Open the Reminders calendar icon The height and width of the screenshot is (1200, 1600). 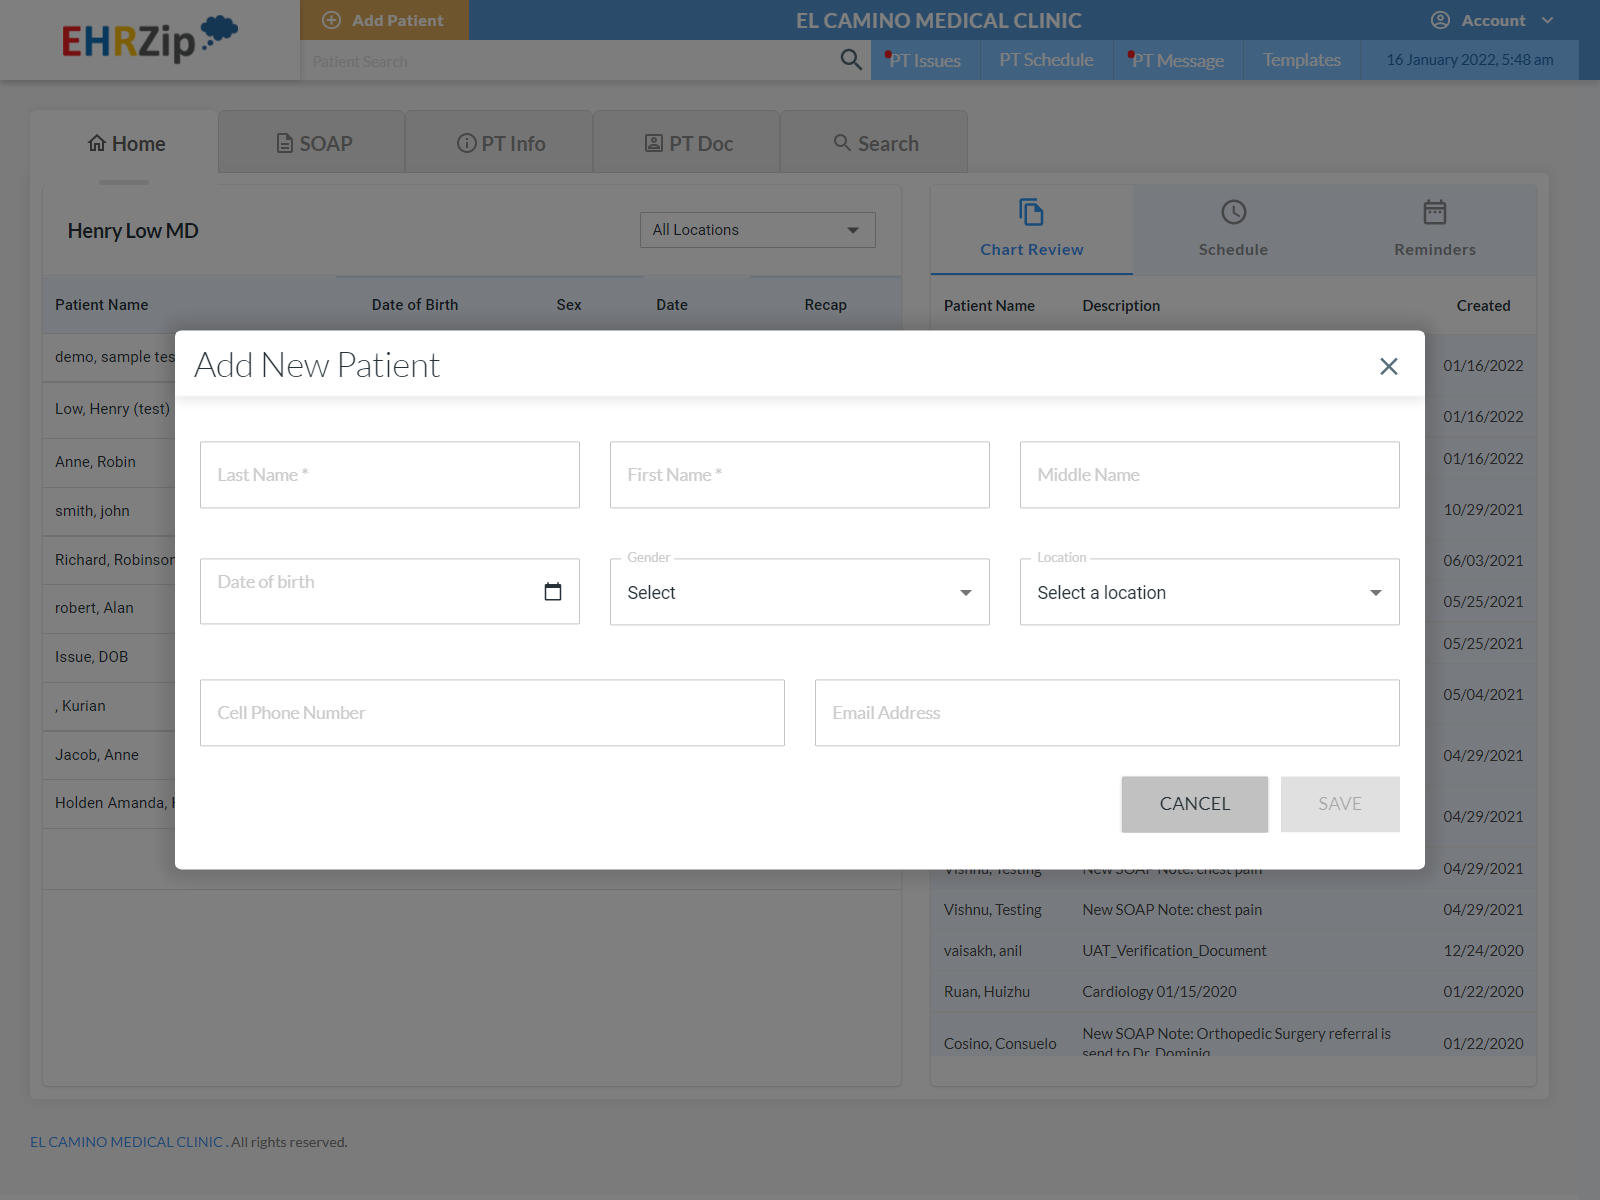pyautogui.click(x=1434, y=212)
